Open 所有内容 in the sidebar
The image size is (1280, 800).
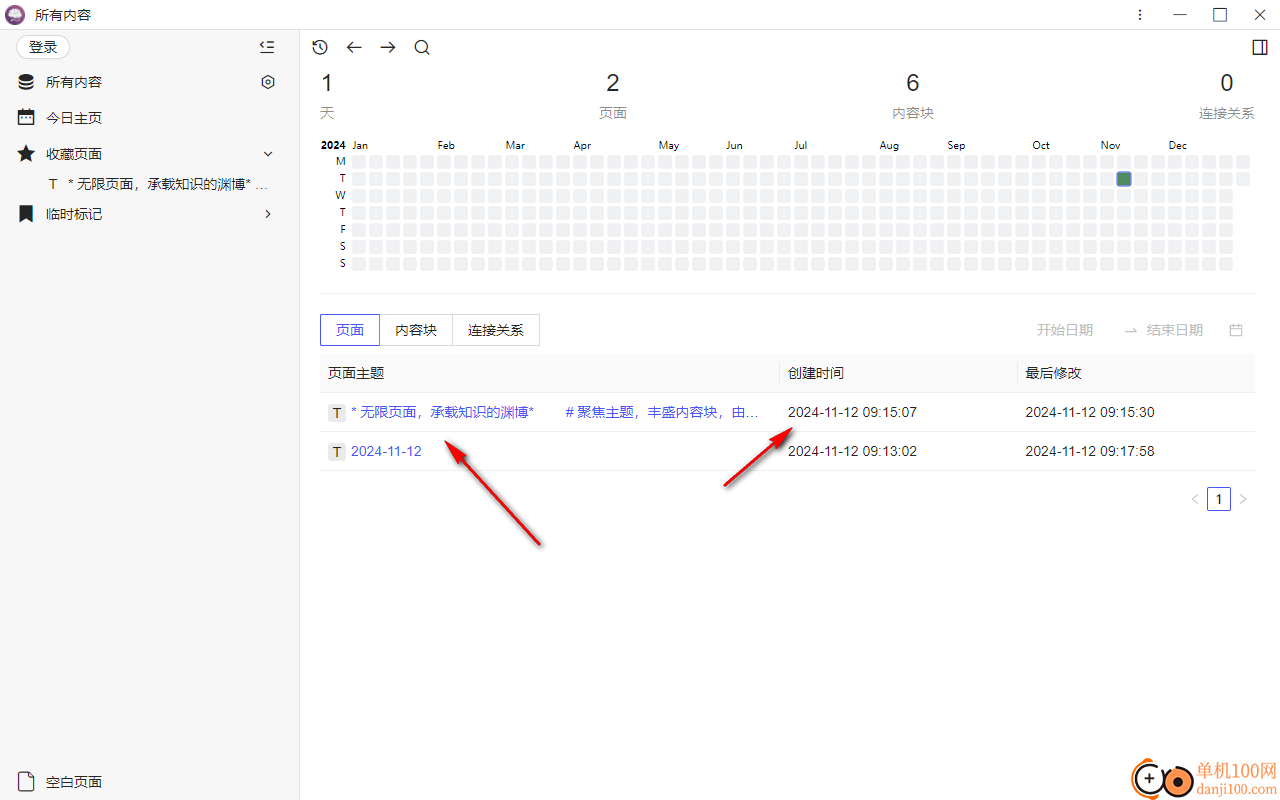74,82
